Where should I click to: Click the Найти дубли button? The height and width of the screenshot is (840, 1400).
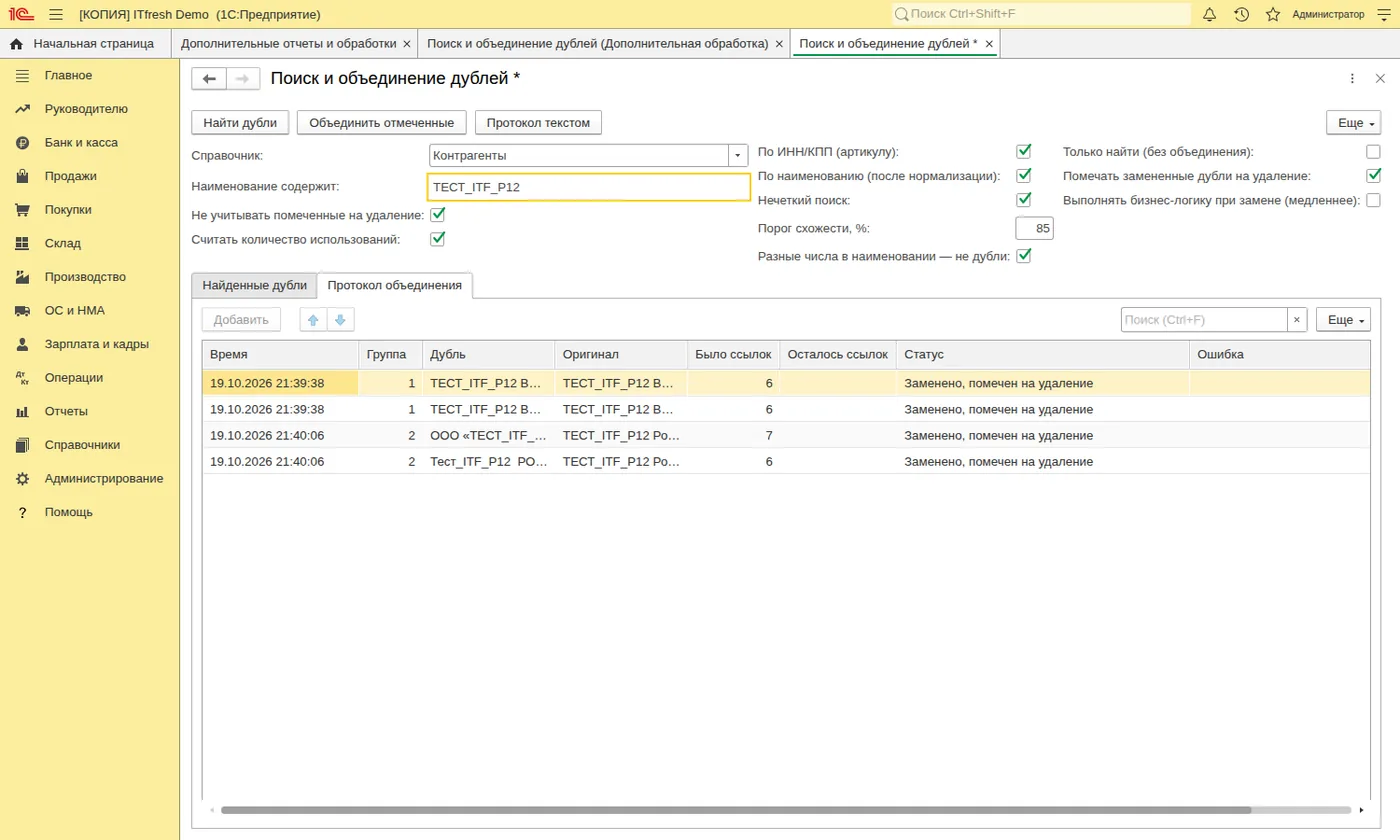click(240, 123)
